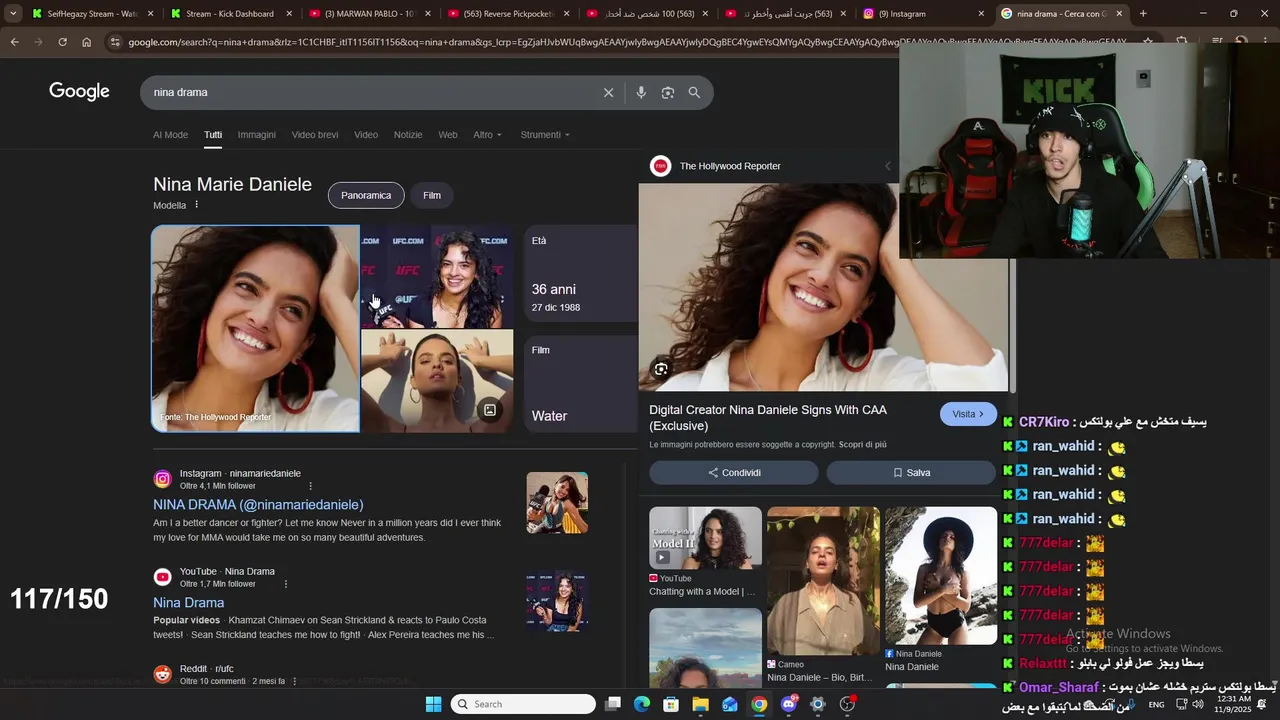The image size is (1280, 720).
Task: Select the Film chip
Action: [432, 195]
